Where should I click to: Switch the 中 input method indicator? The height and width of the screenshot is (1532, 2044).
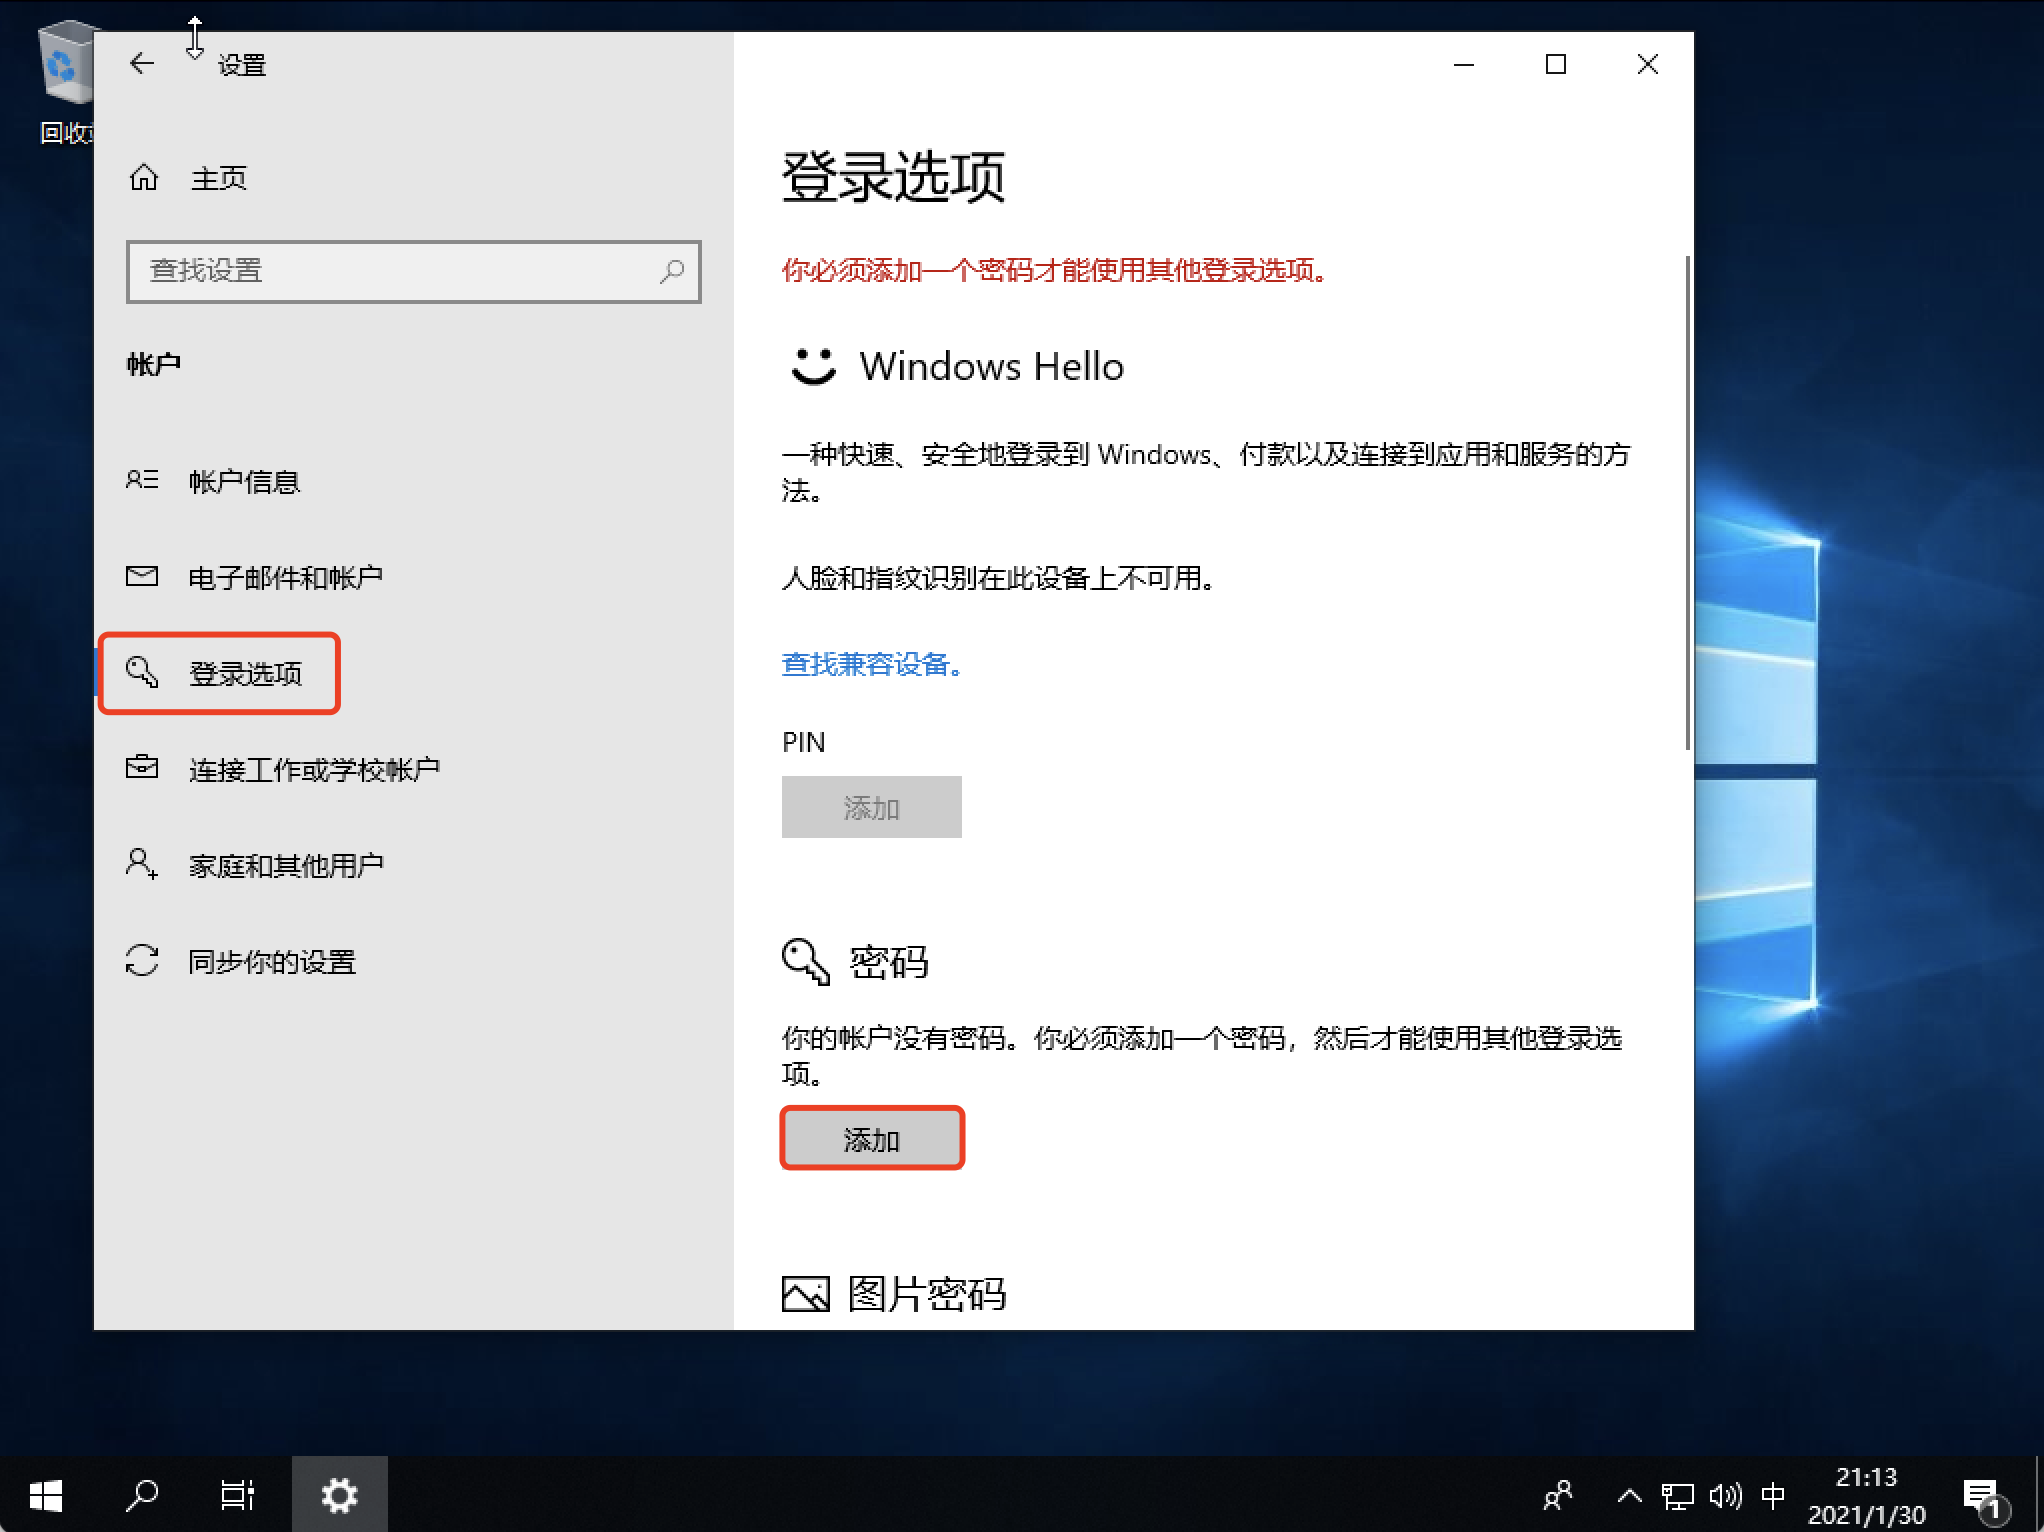[x=1773, y=1496]
